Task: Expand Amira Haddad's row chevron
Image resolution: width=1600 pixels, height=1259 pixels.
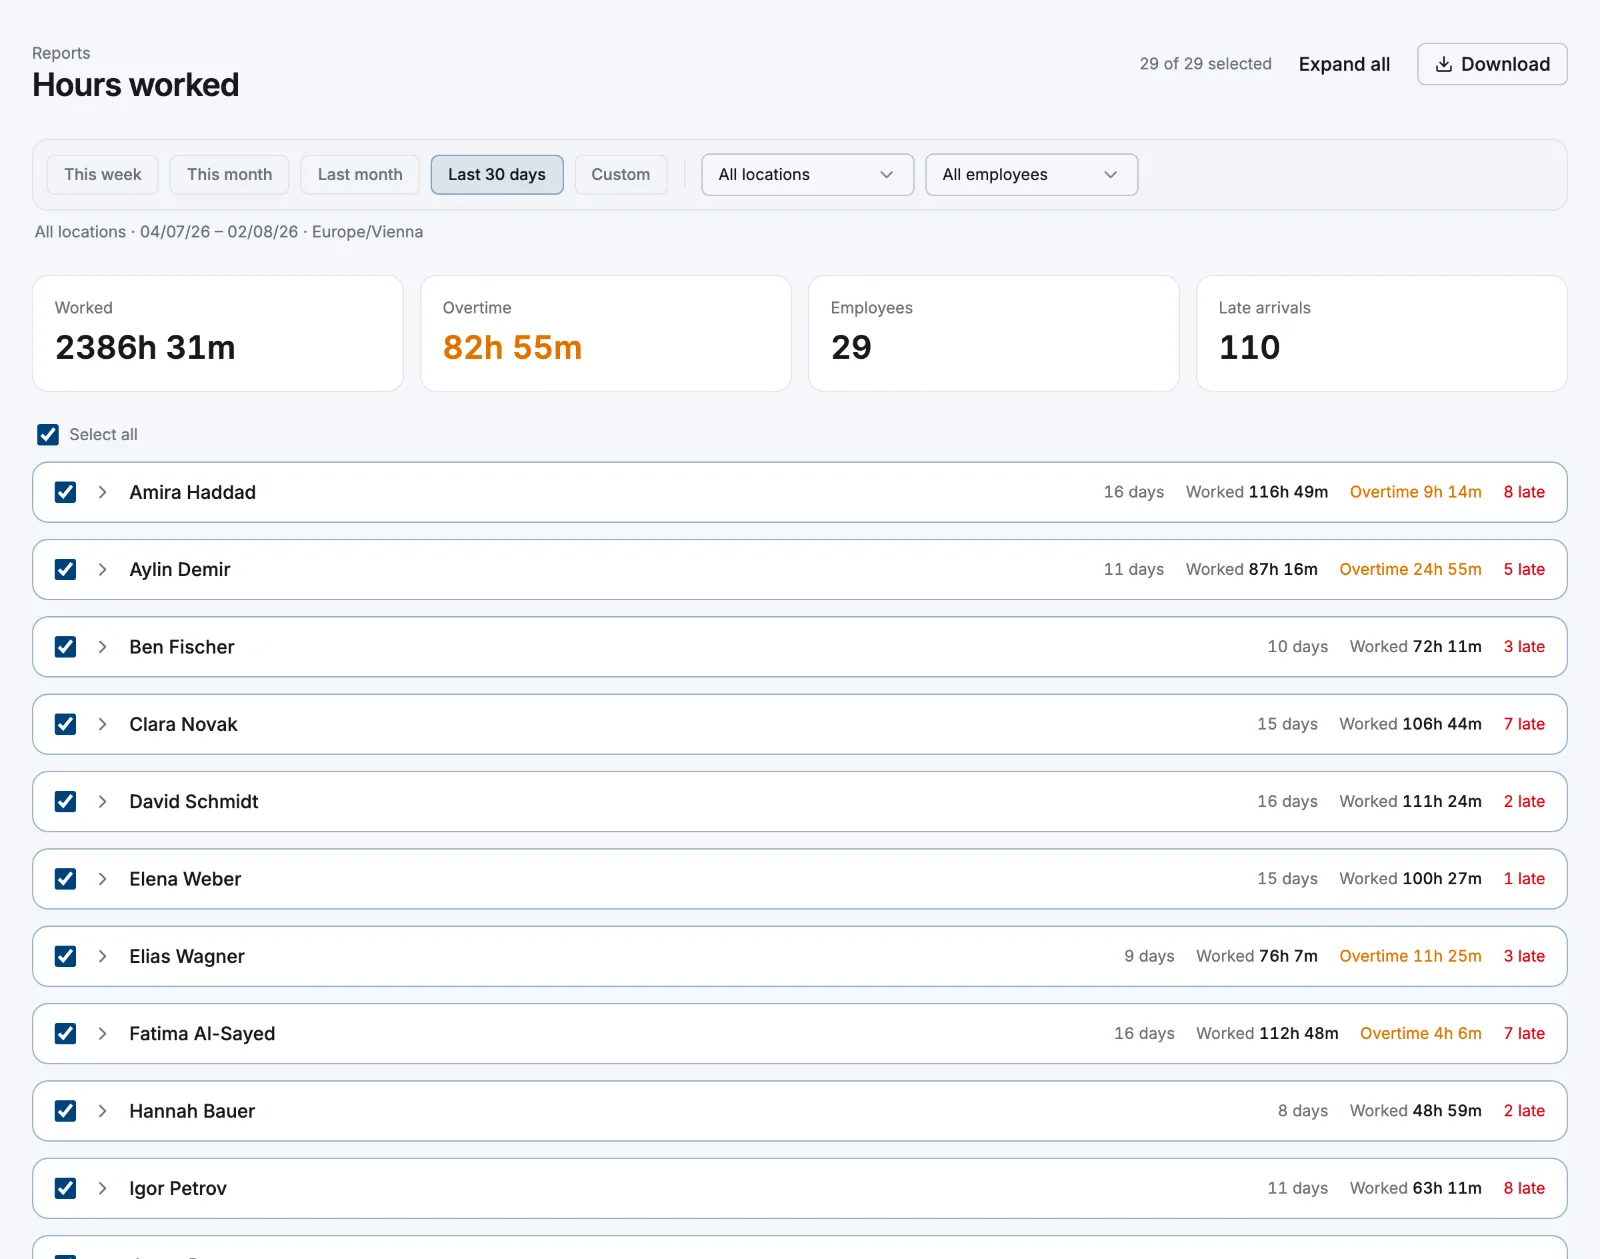Action: (102, 492)
